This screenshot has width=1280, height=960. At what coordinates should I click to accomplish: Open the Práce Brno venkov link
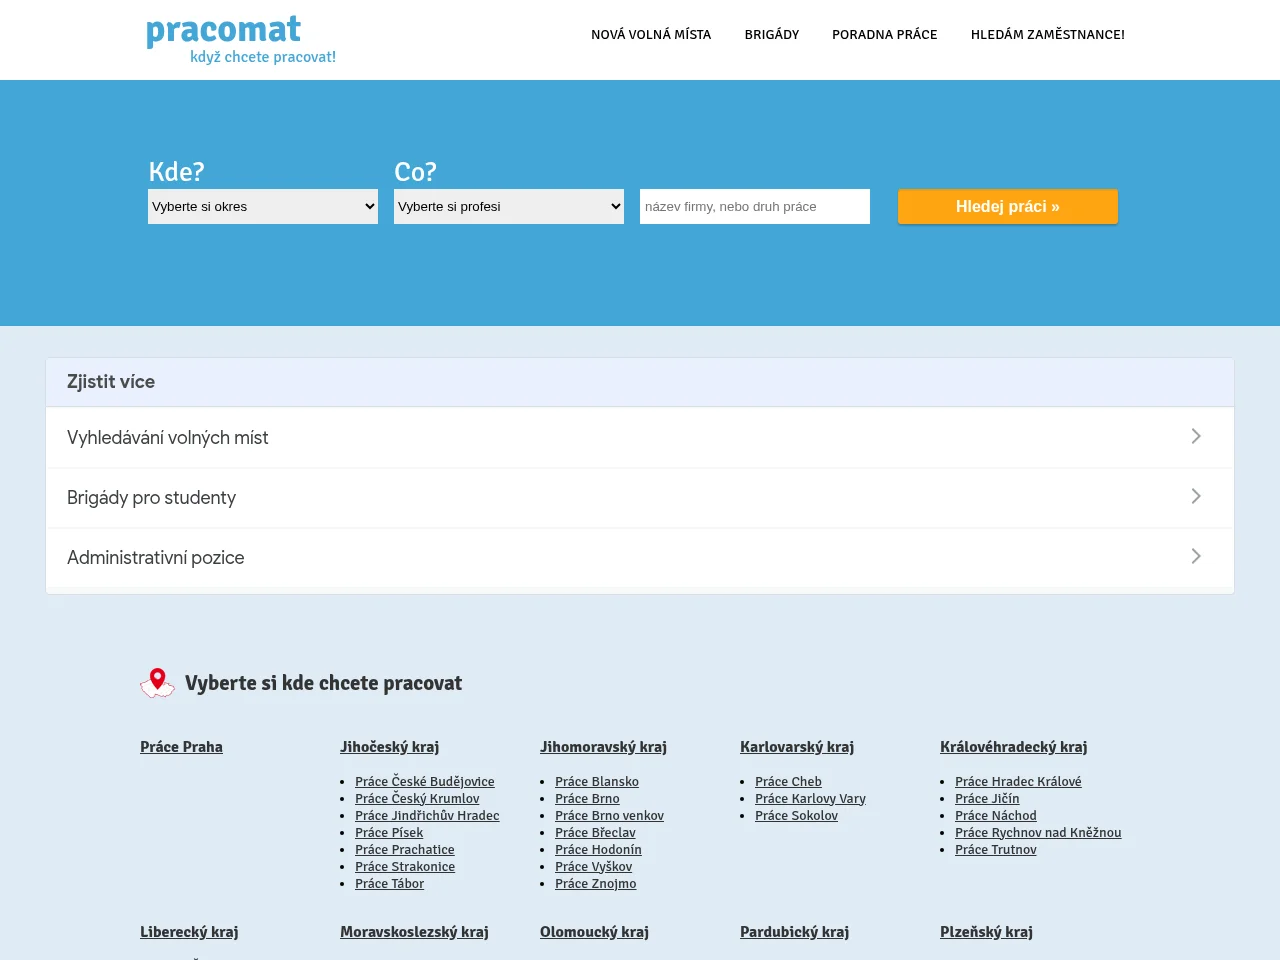coord(609,816)
